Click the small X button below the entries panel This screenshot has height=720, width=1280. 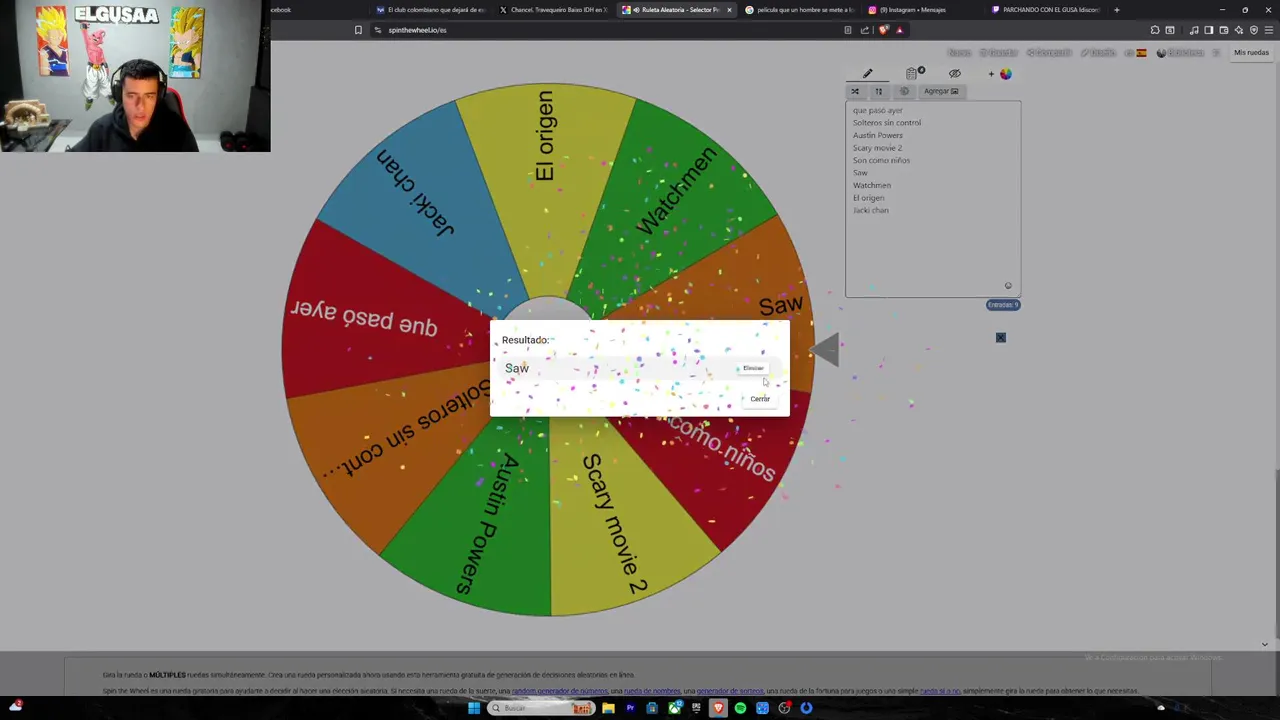[x=1000, y=338]
